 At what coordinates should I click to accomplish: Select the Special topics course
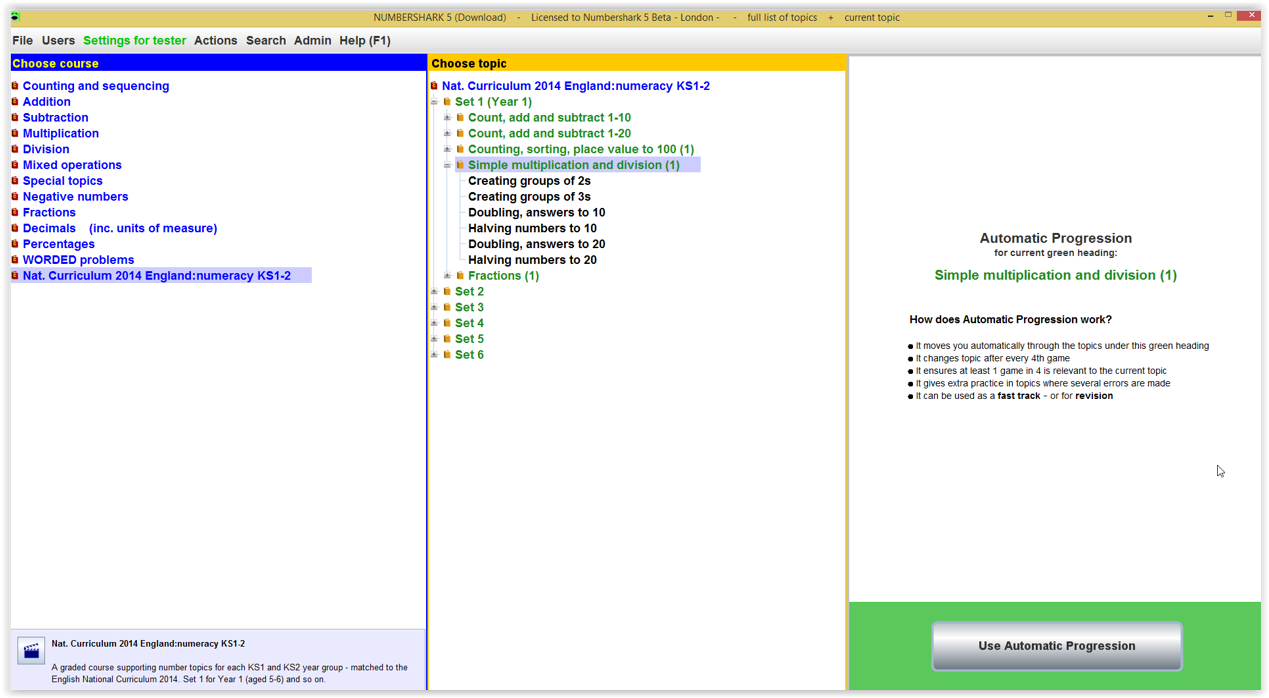(63, 181)
